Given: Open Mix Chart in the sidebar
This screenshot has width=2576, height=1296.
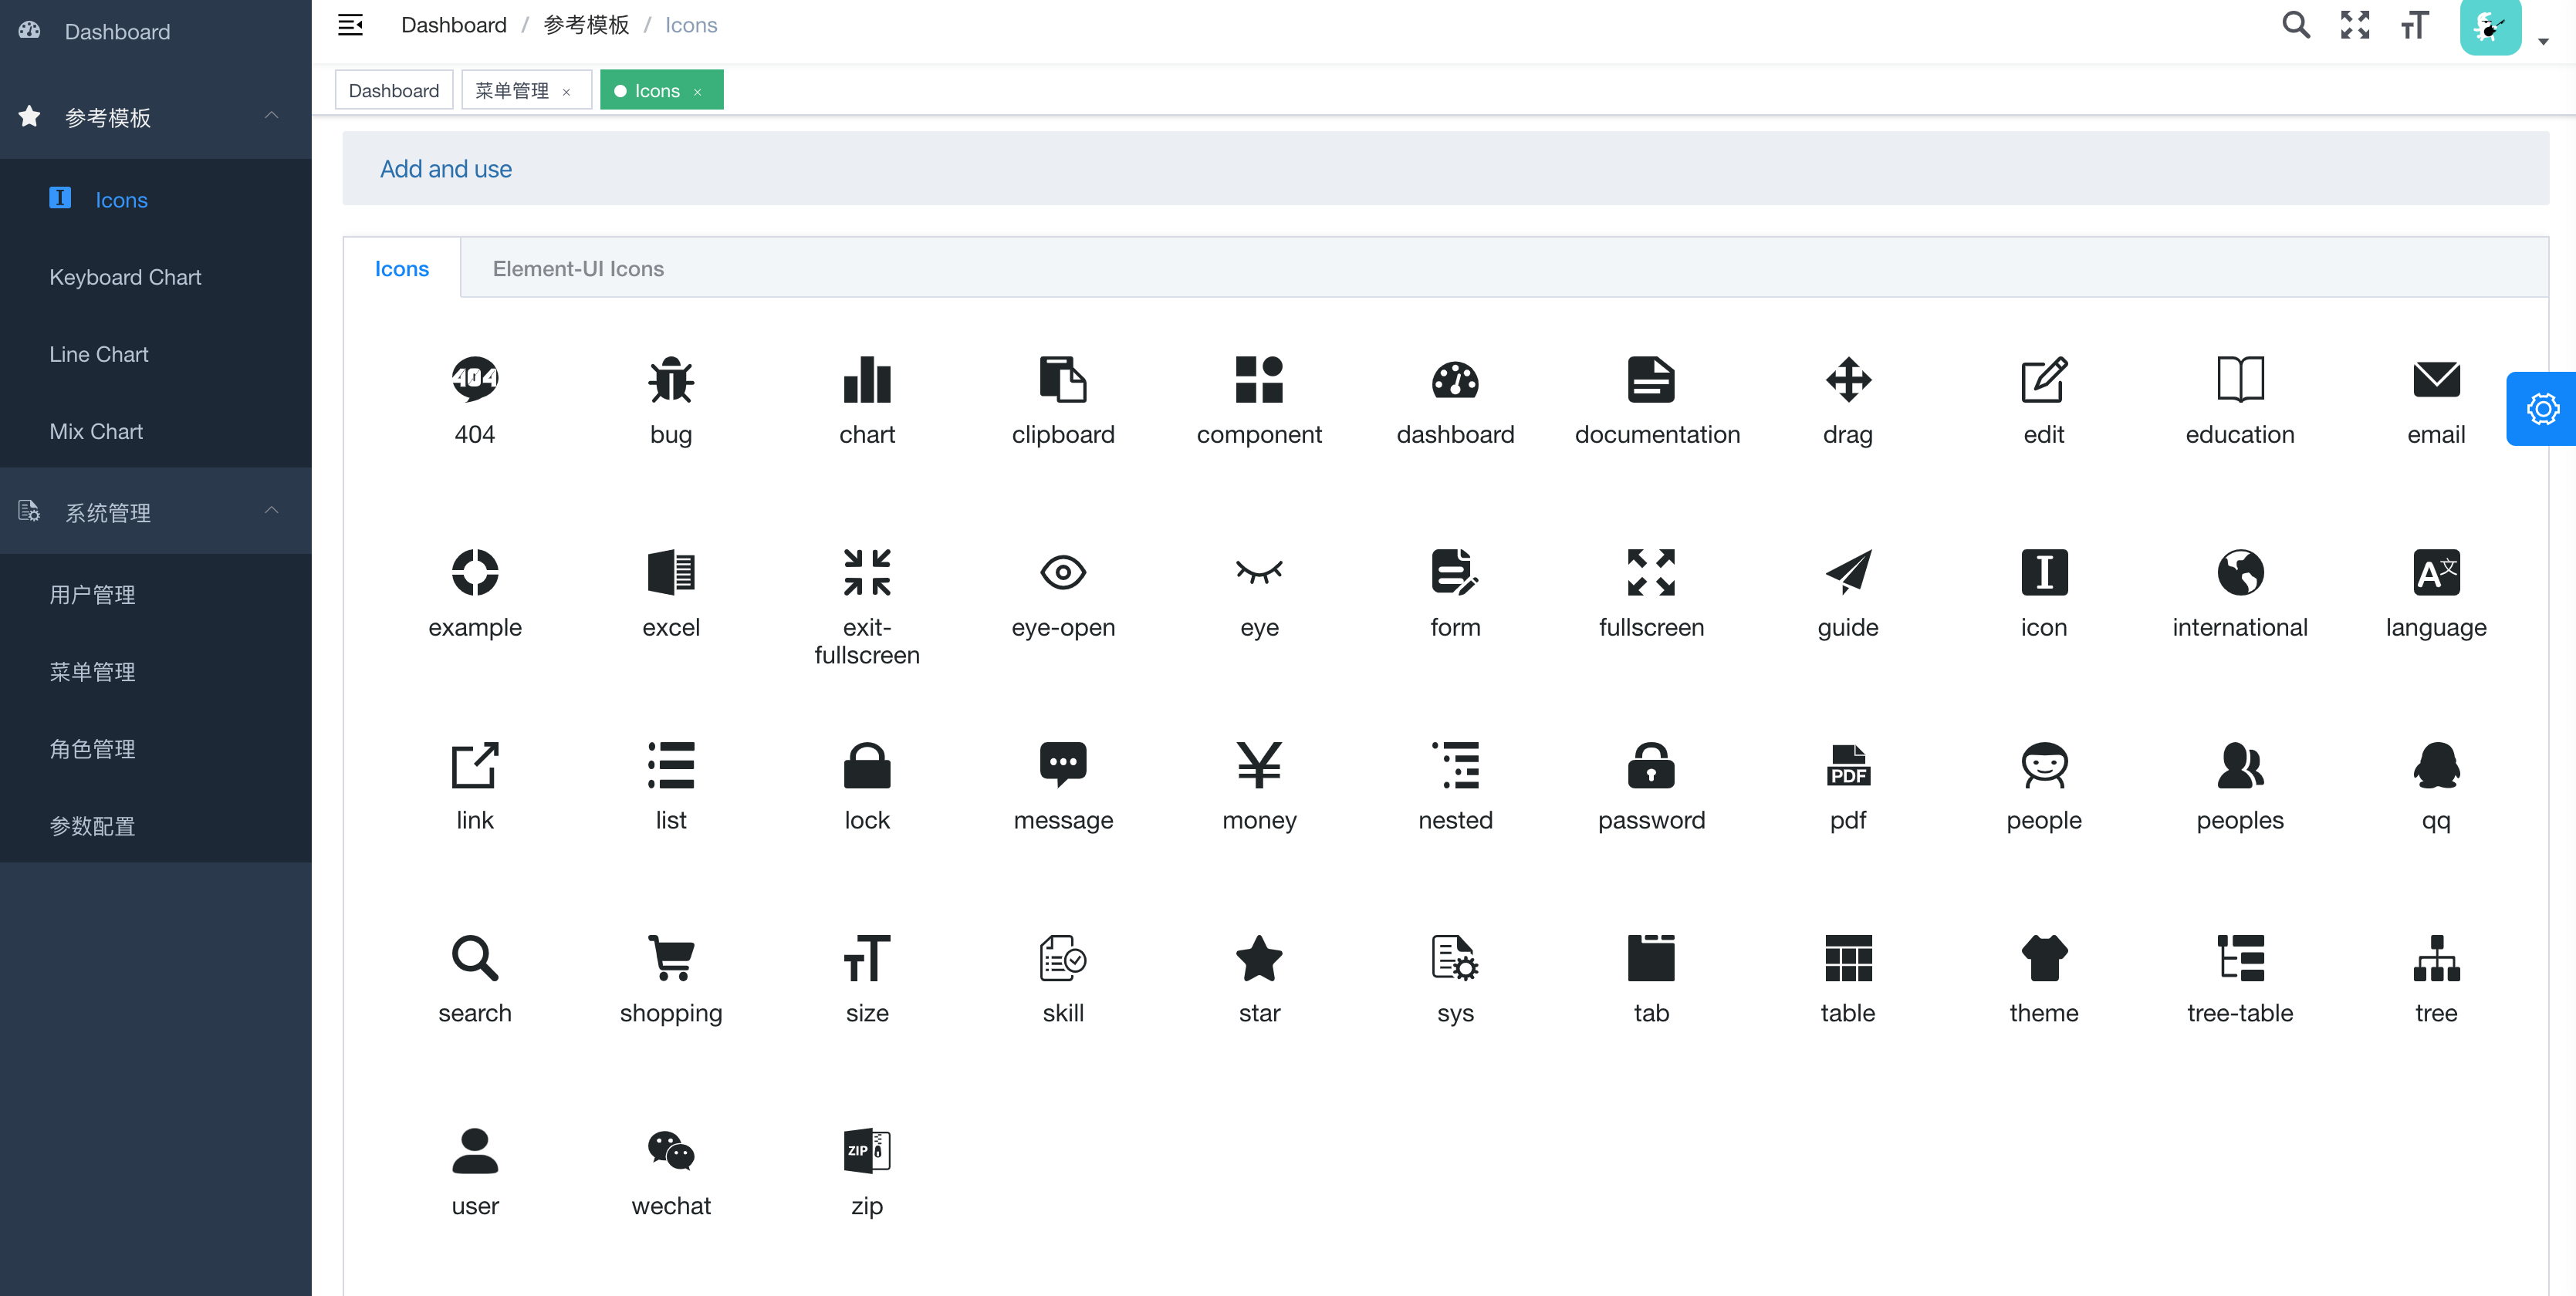Looking at the screenshot, I should click(156, 431).
